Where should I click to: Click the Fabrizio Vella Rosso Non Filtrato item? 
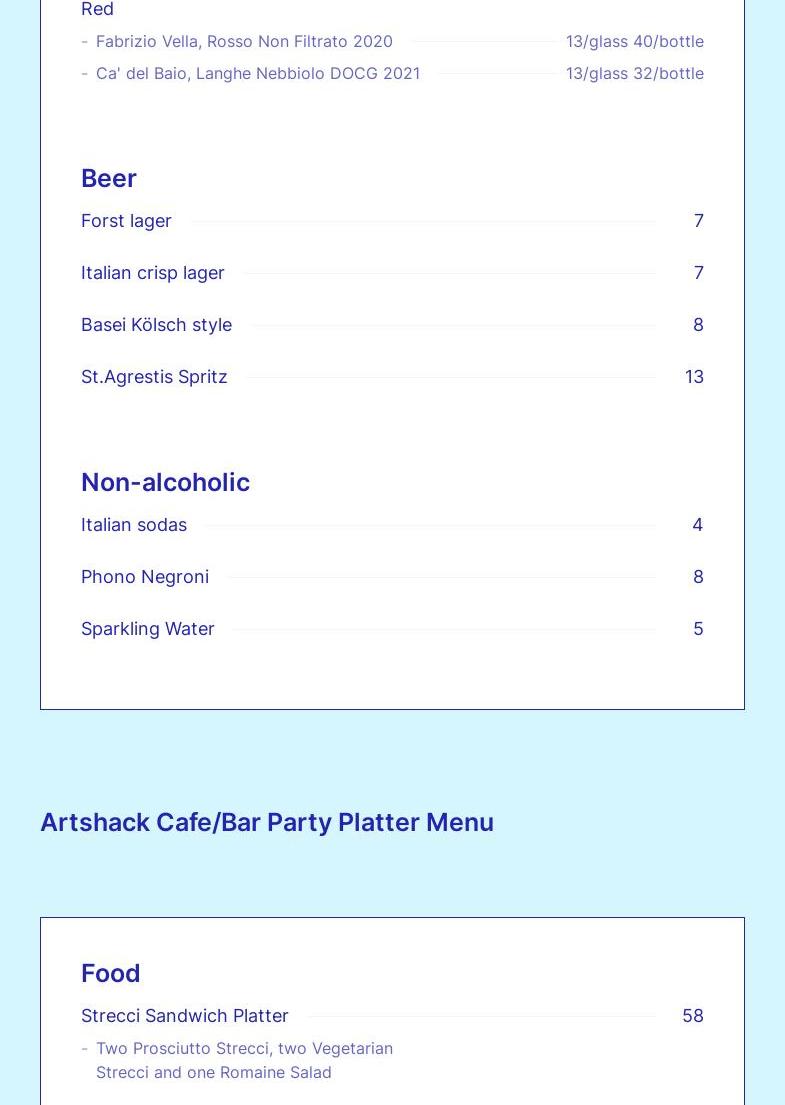244,41
